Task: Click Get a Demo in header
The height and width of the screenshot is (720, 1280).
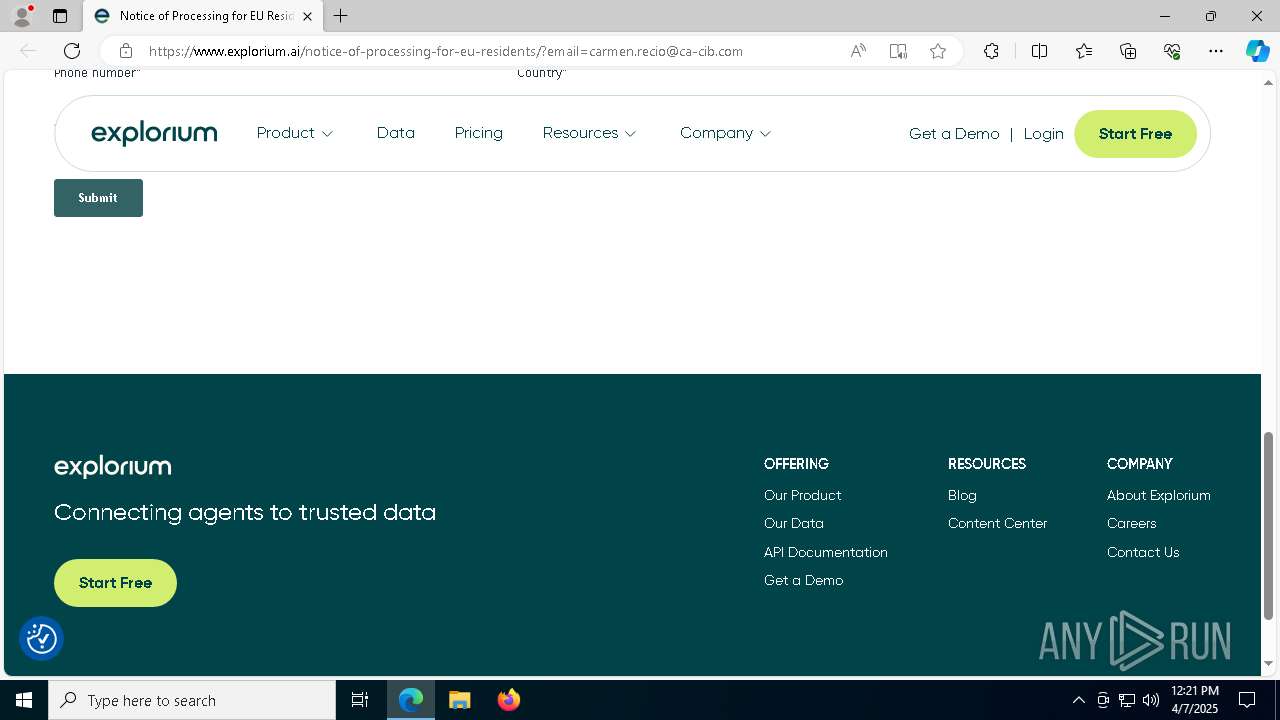Action: point(954,134)
